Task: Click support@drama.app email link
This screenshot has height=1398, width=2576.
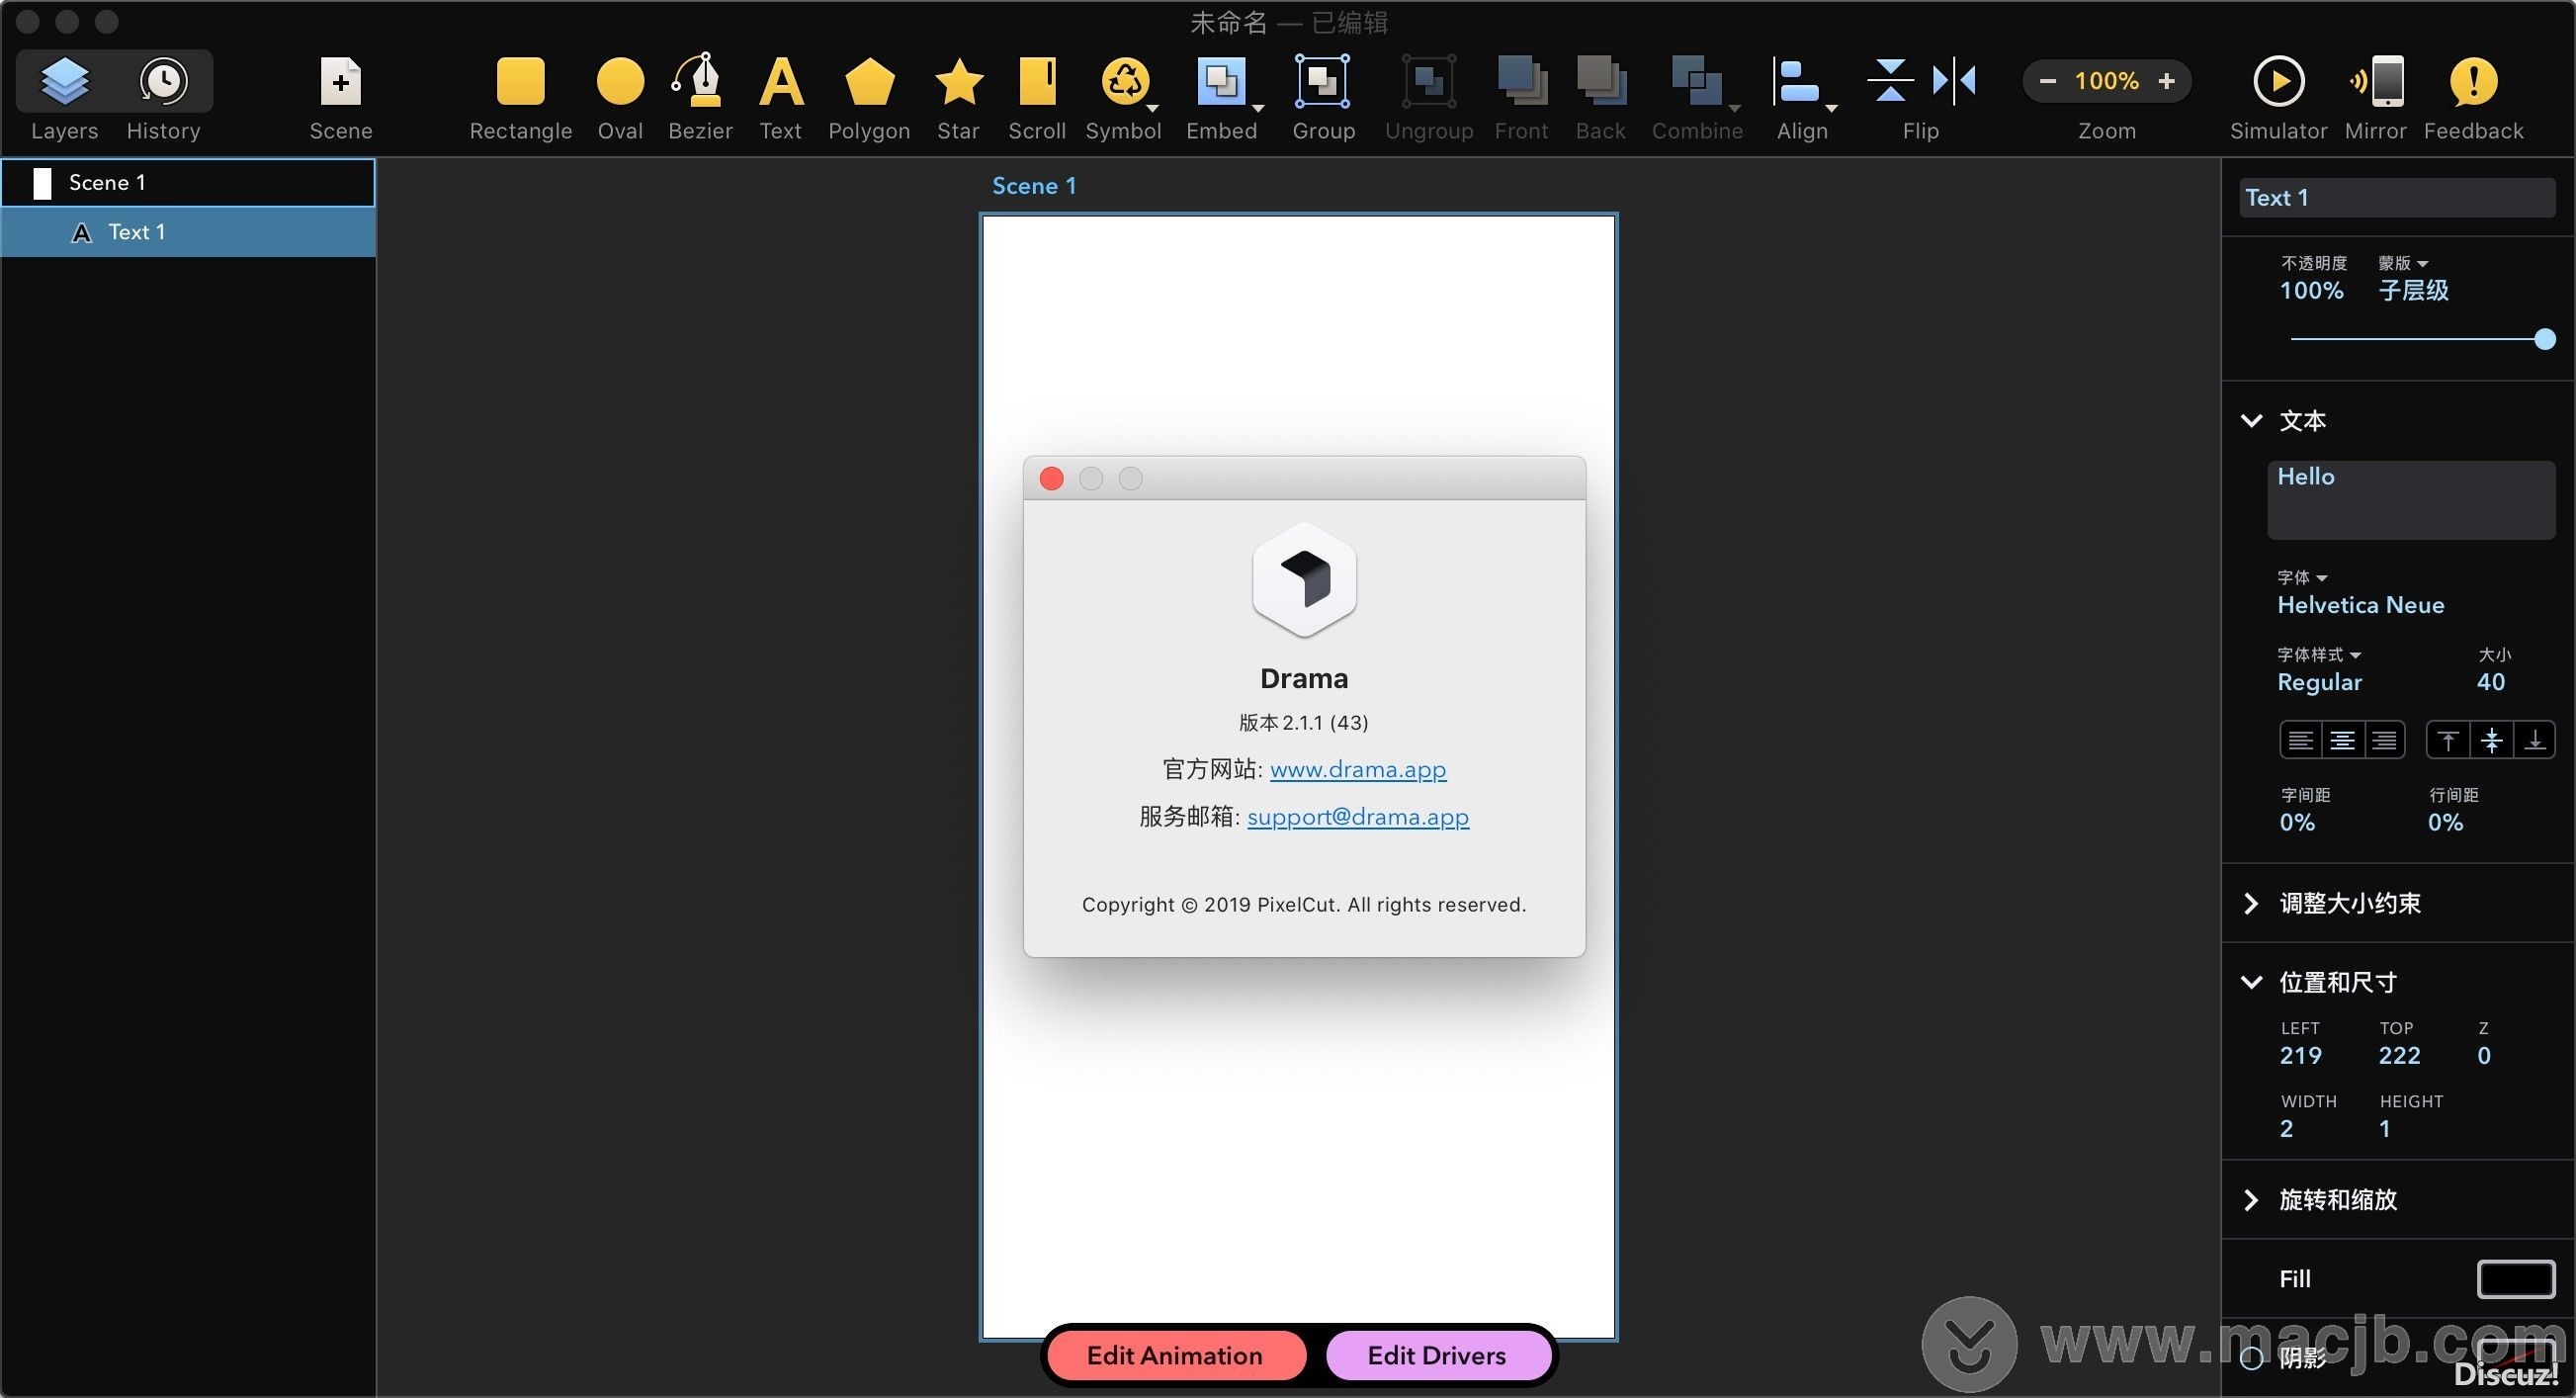Action: [1357, 817]
